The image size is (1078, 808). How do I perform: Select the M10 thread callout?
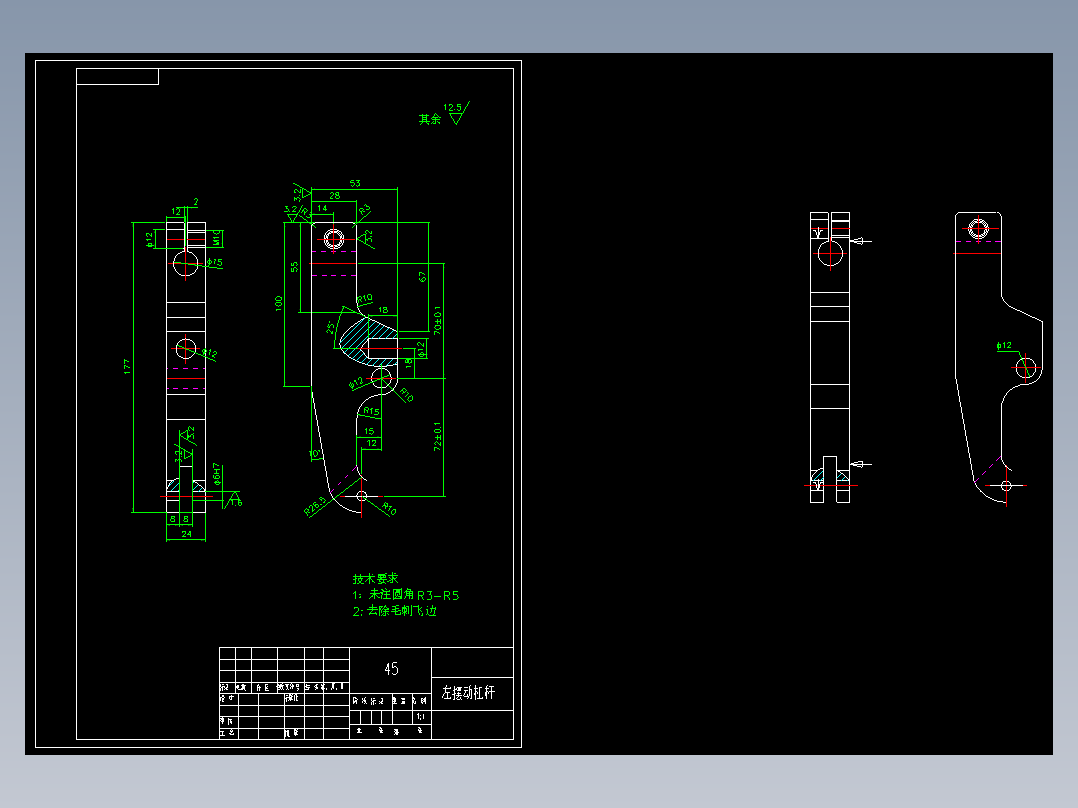pyautogui.click(x=216, y=239)
